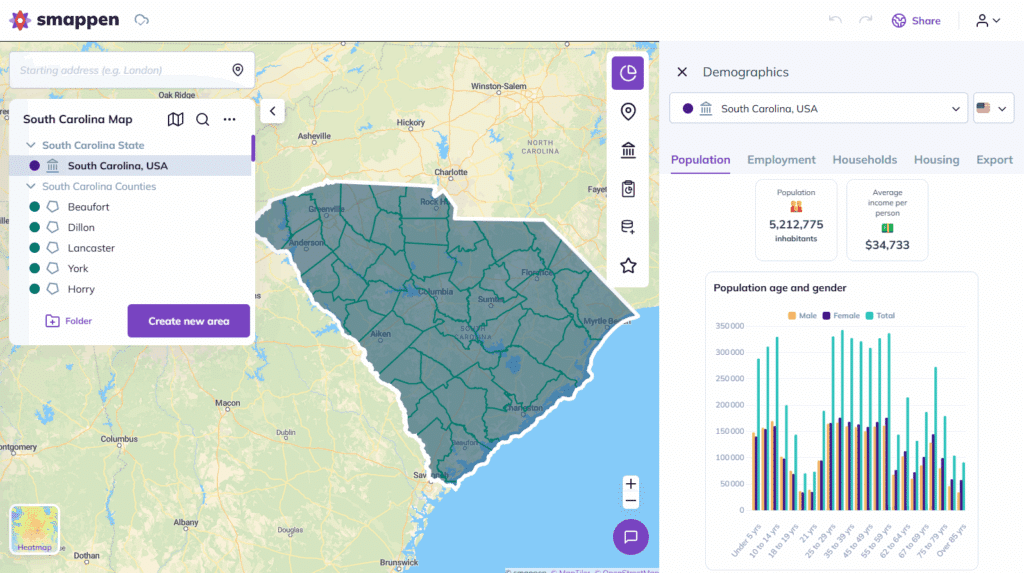Screen dimensions: 1024x573
Task: Switch to the Employment tab
Action: 781,160
